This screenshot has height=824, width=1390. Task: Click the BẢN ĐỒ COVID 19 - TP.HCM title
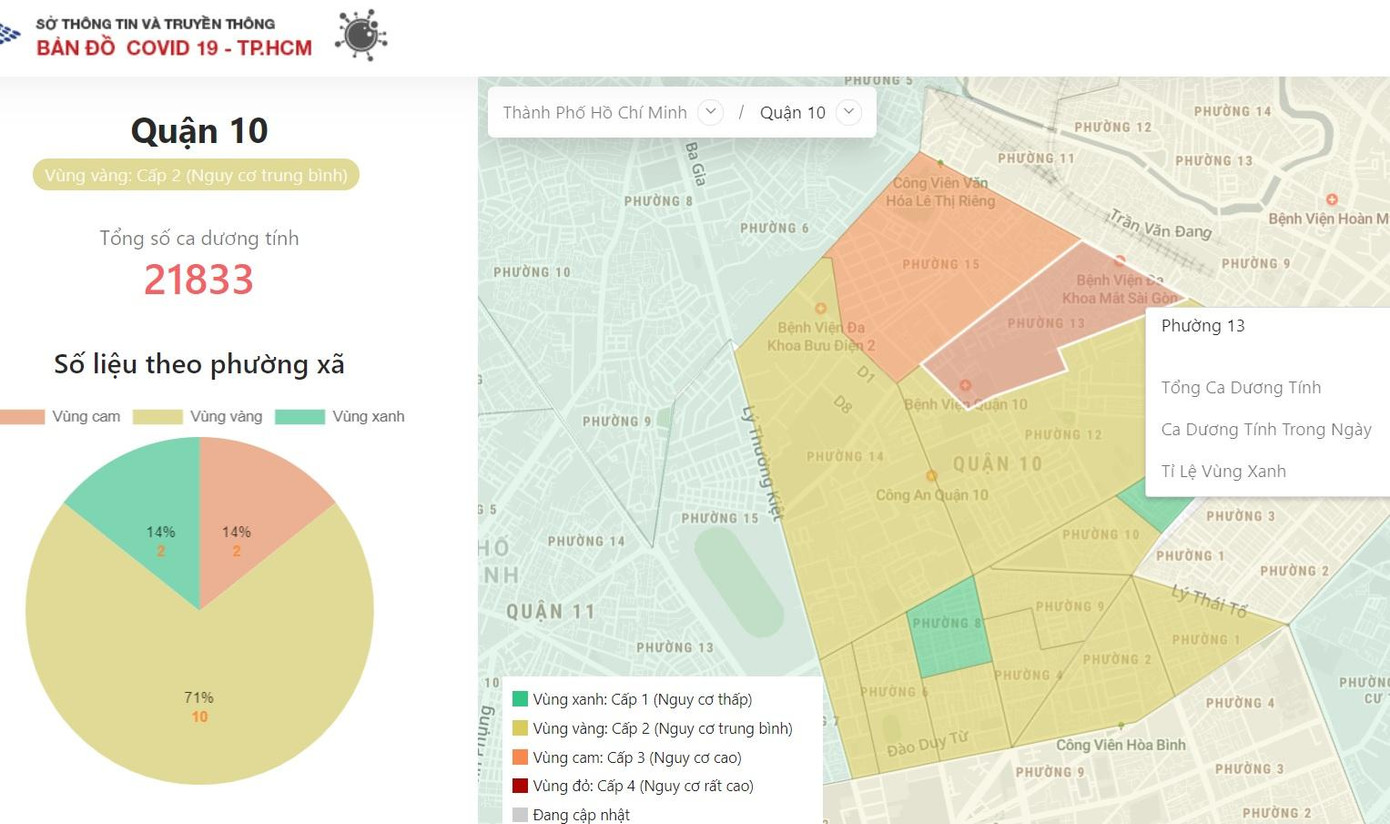click(174, 48)
